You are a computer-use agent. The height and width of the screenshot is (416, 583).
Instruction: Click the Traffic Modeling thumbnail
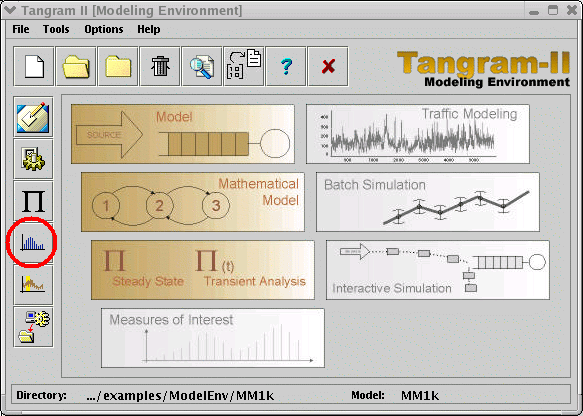pos(418,134)
